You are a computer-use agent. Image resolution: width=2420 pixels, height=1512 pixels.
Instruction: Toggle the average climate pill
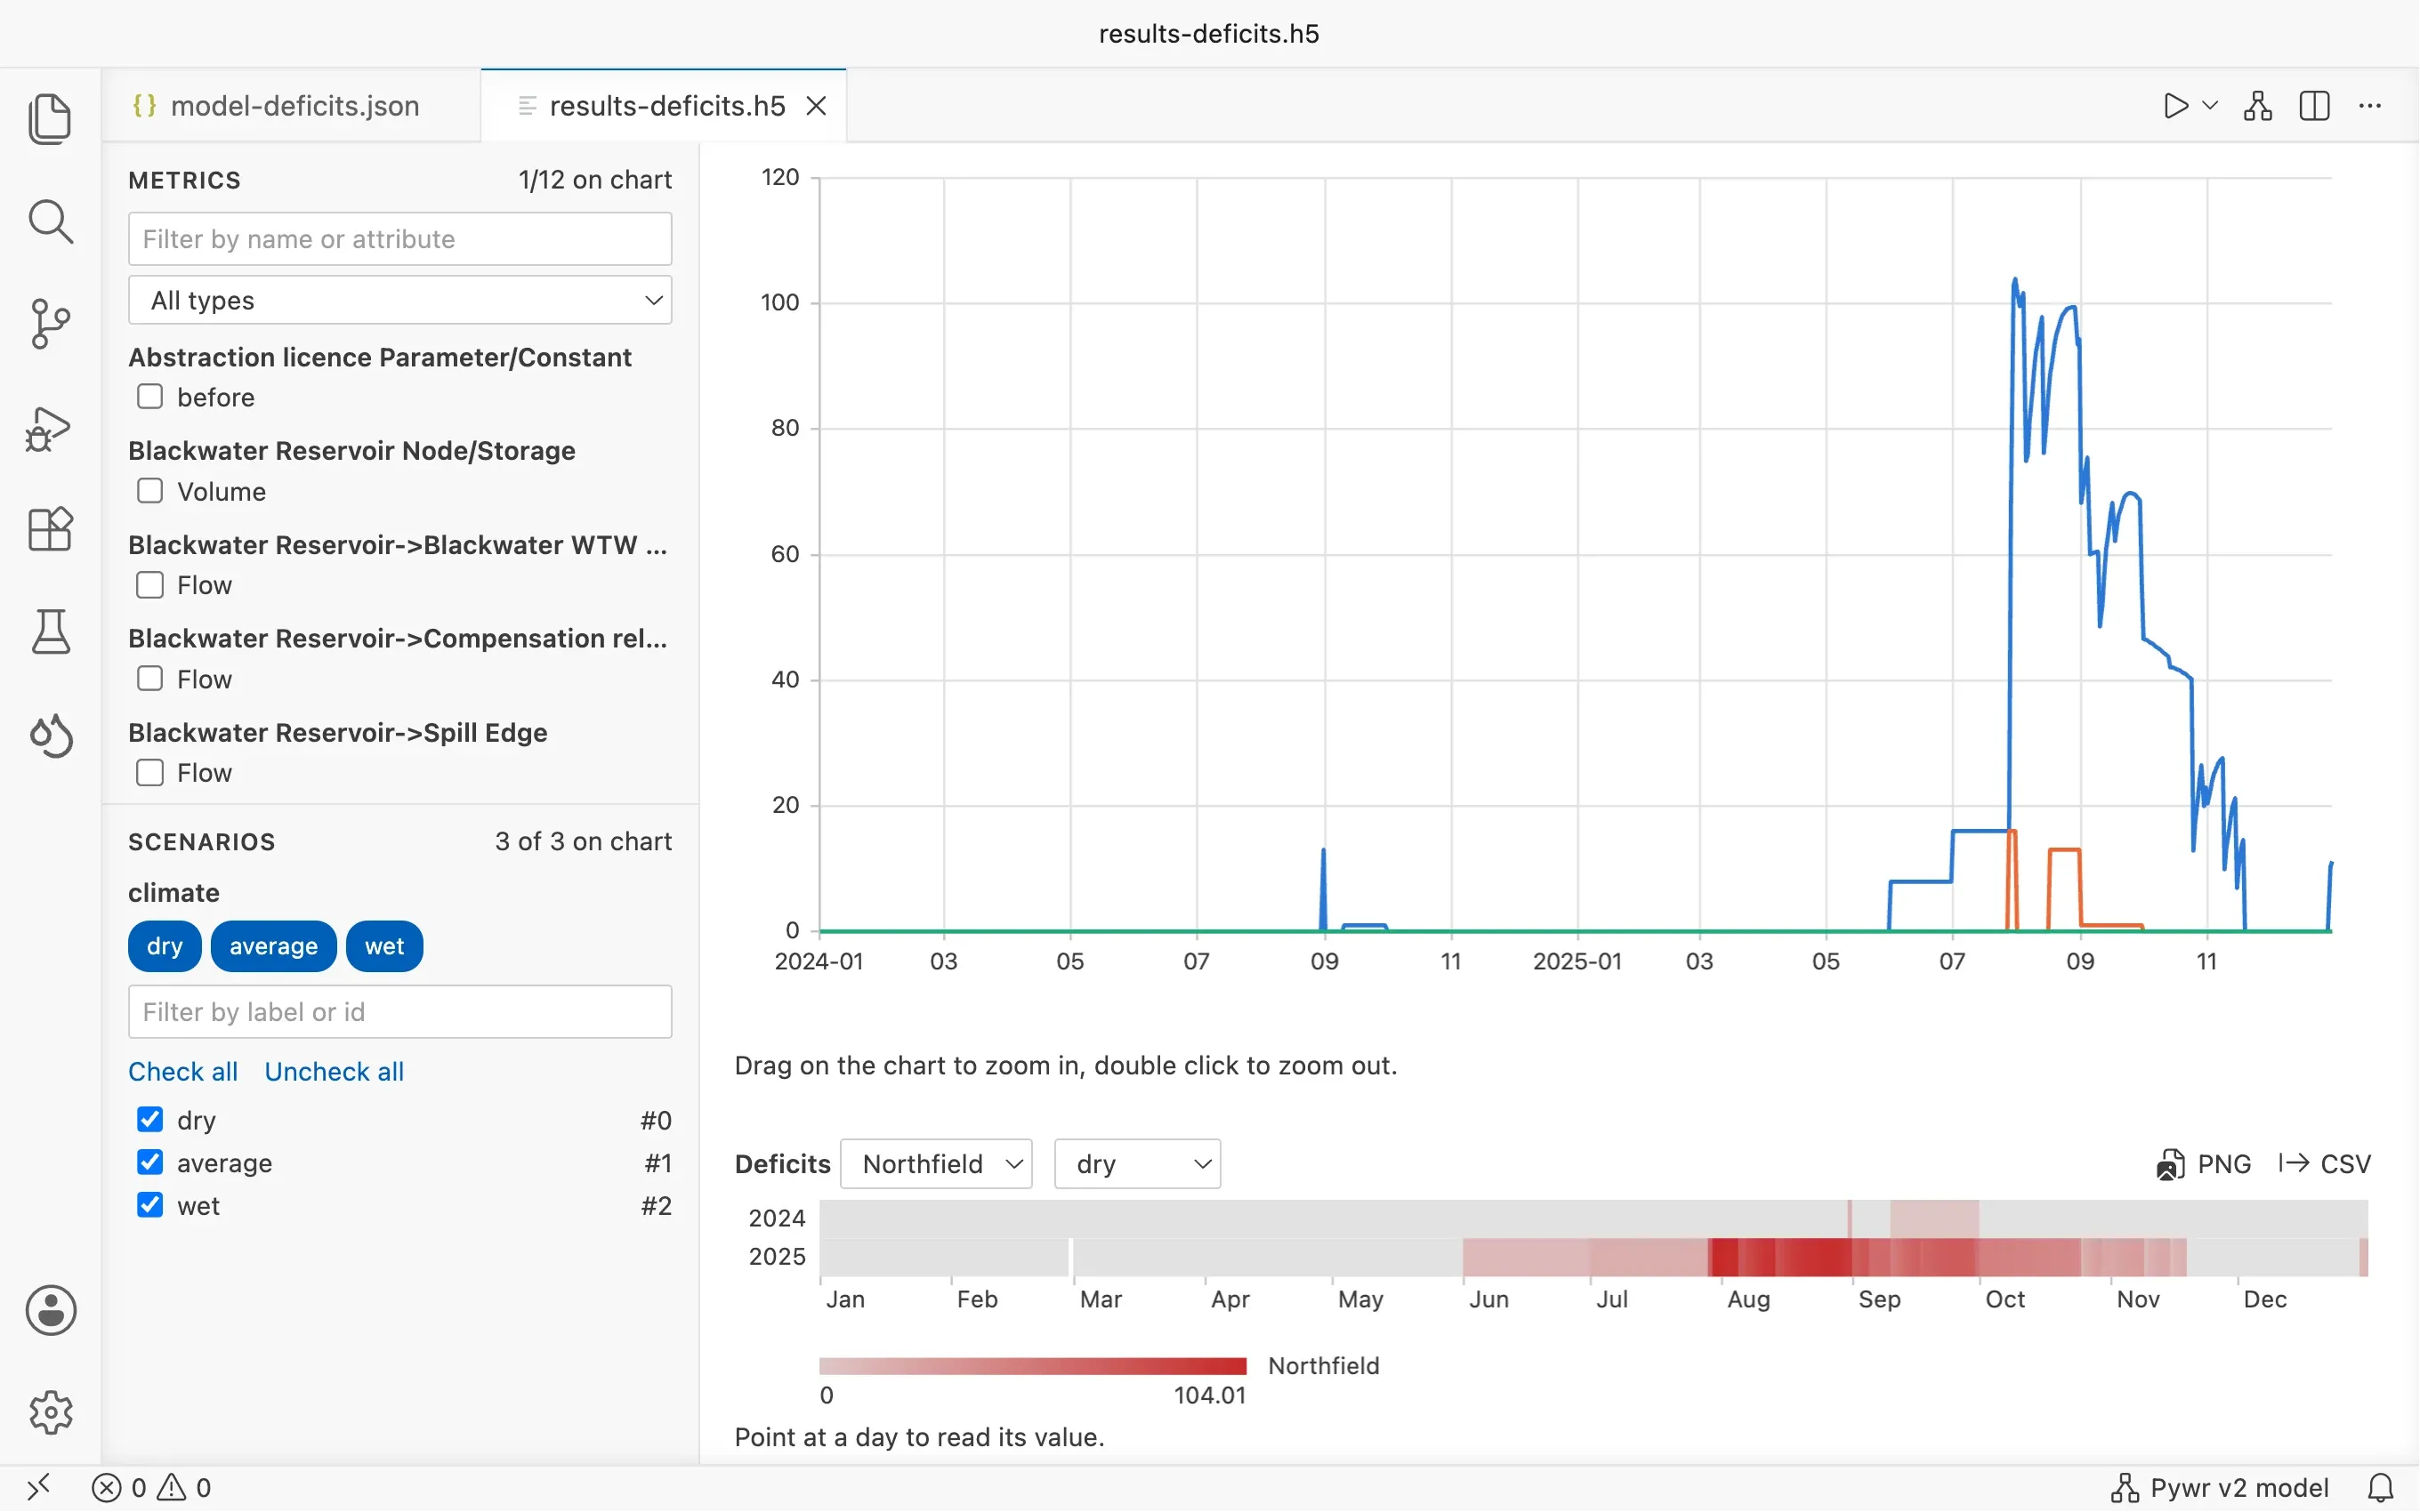tap(273, 946)
